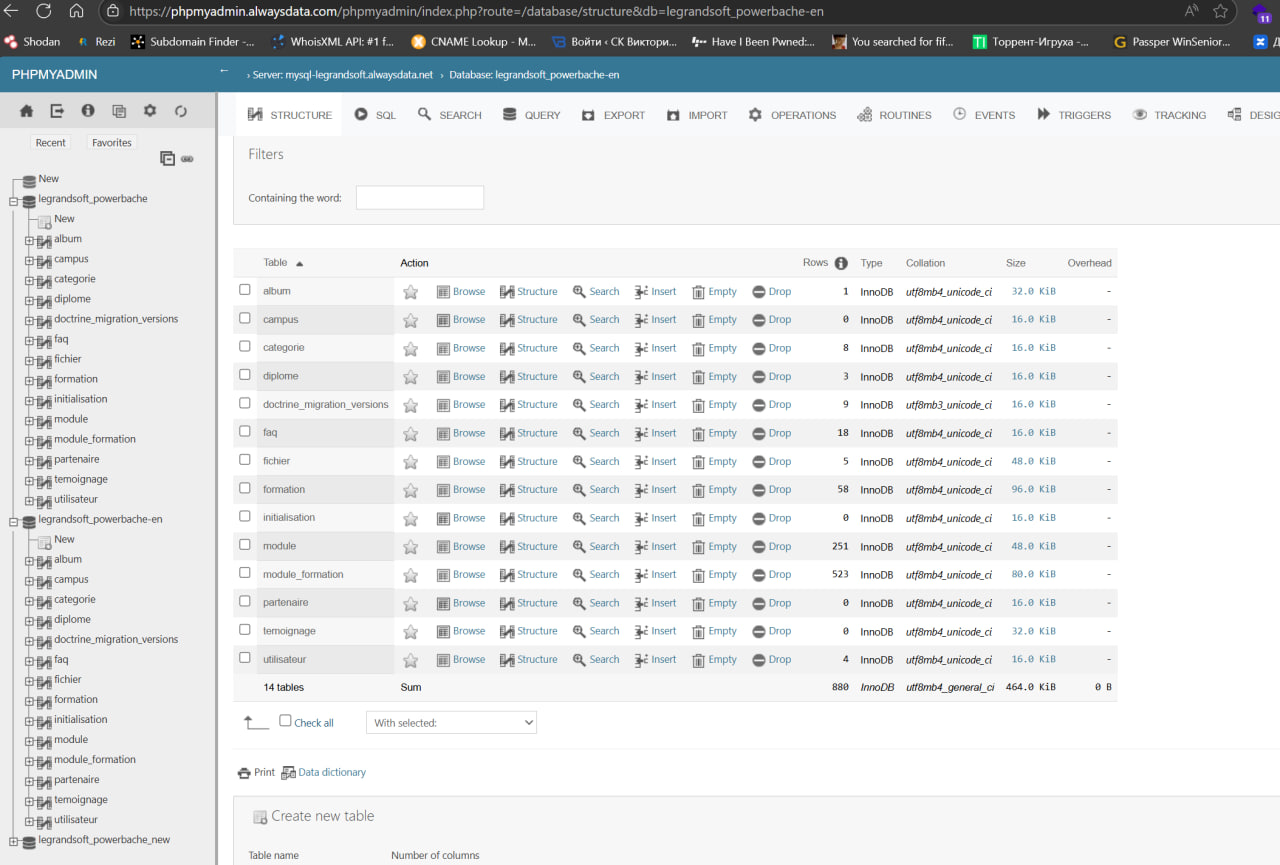The image size is (1280, 865).
Task: Tick the checkbox for utilisateur table
Action: [x=245, y=659]
